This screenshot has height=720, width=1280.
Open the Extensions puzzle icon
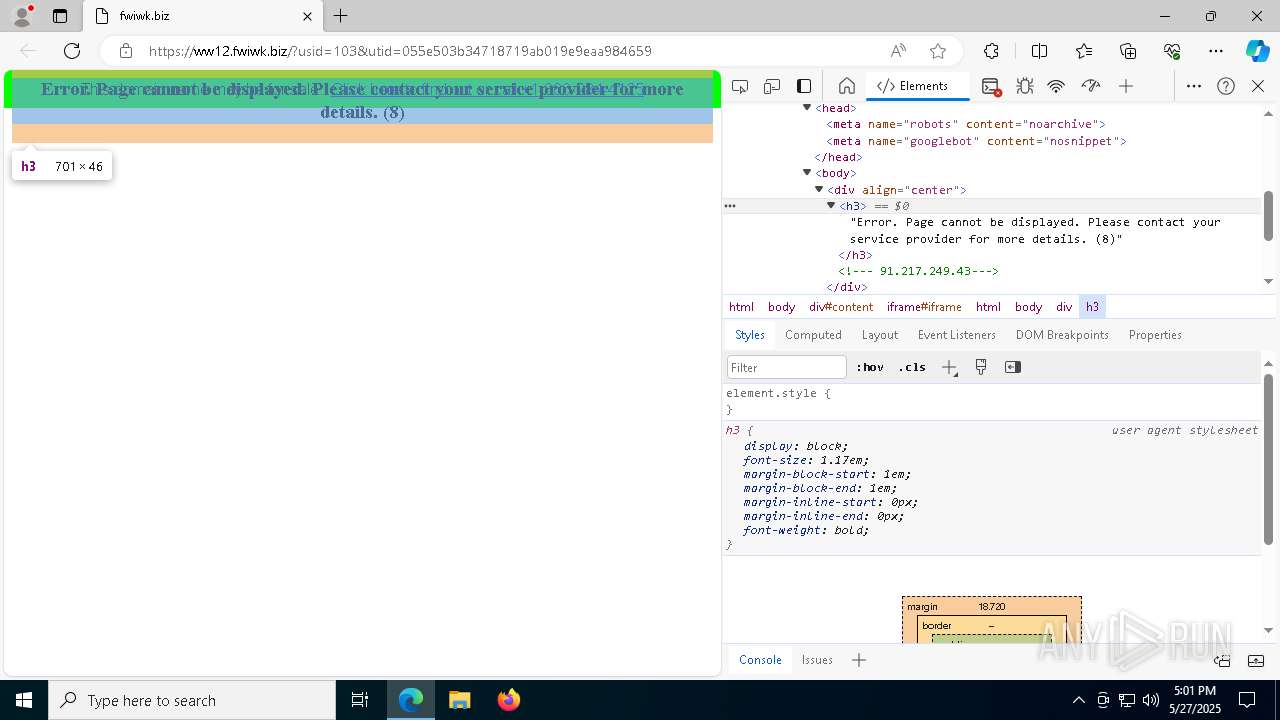991,51
